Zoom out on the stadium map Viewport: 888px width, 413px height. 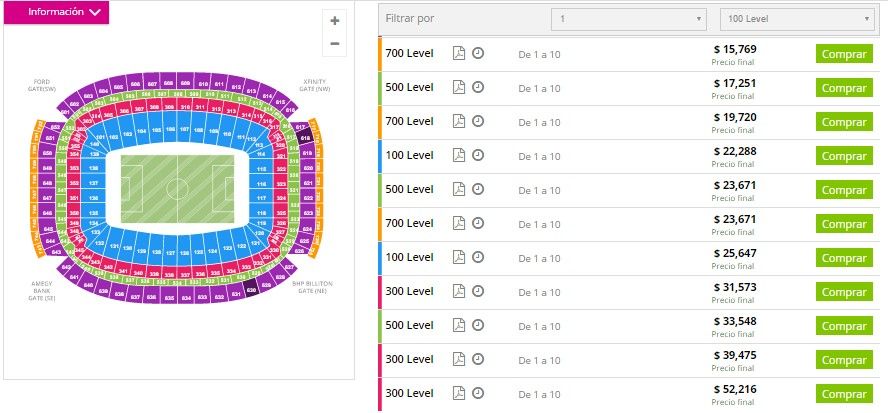334,43
